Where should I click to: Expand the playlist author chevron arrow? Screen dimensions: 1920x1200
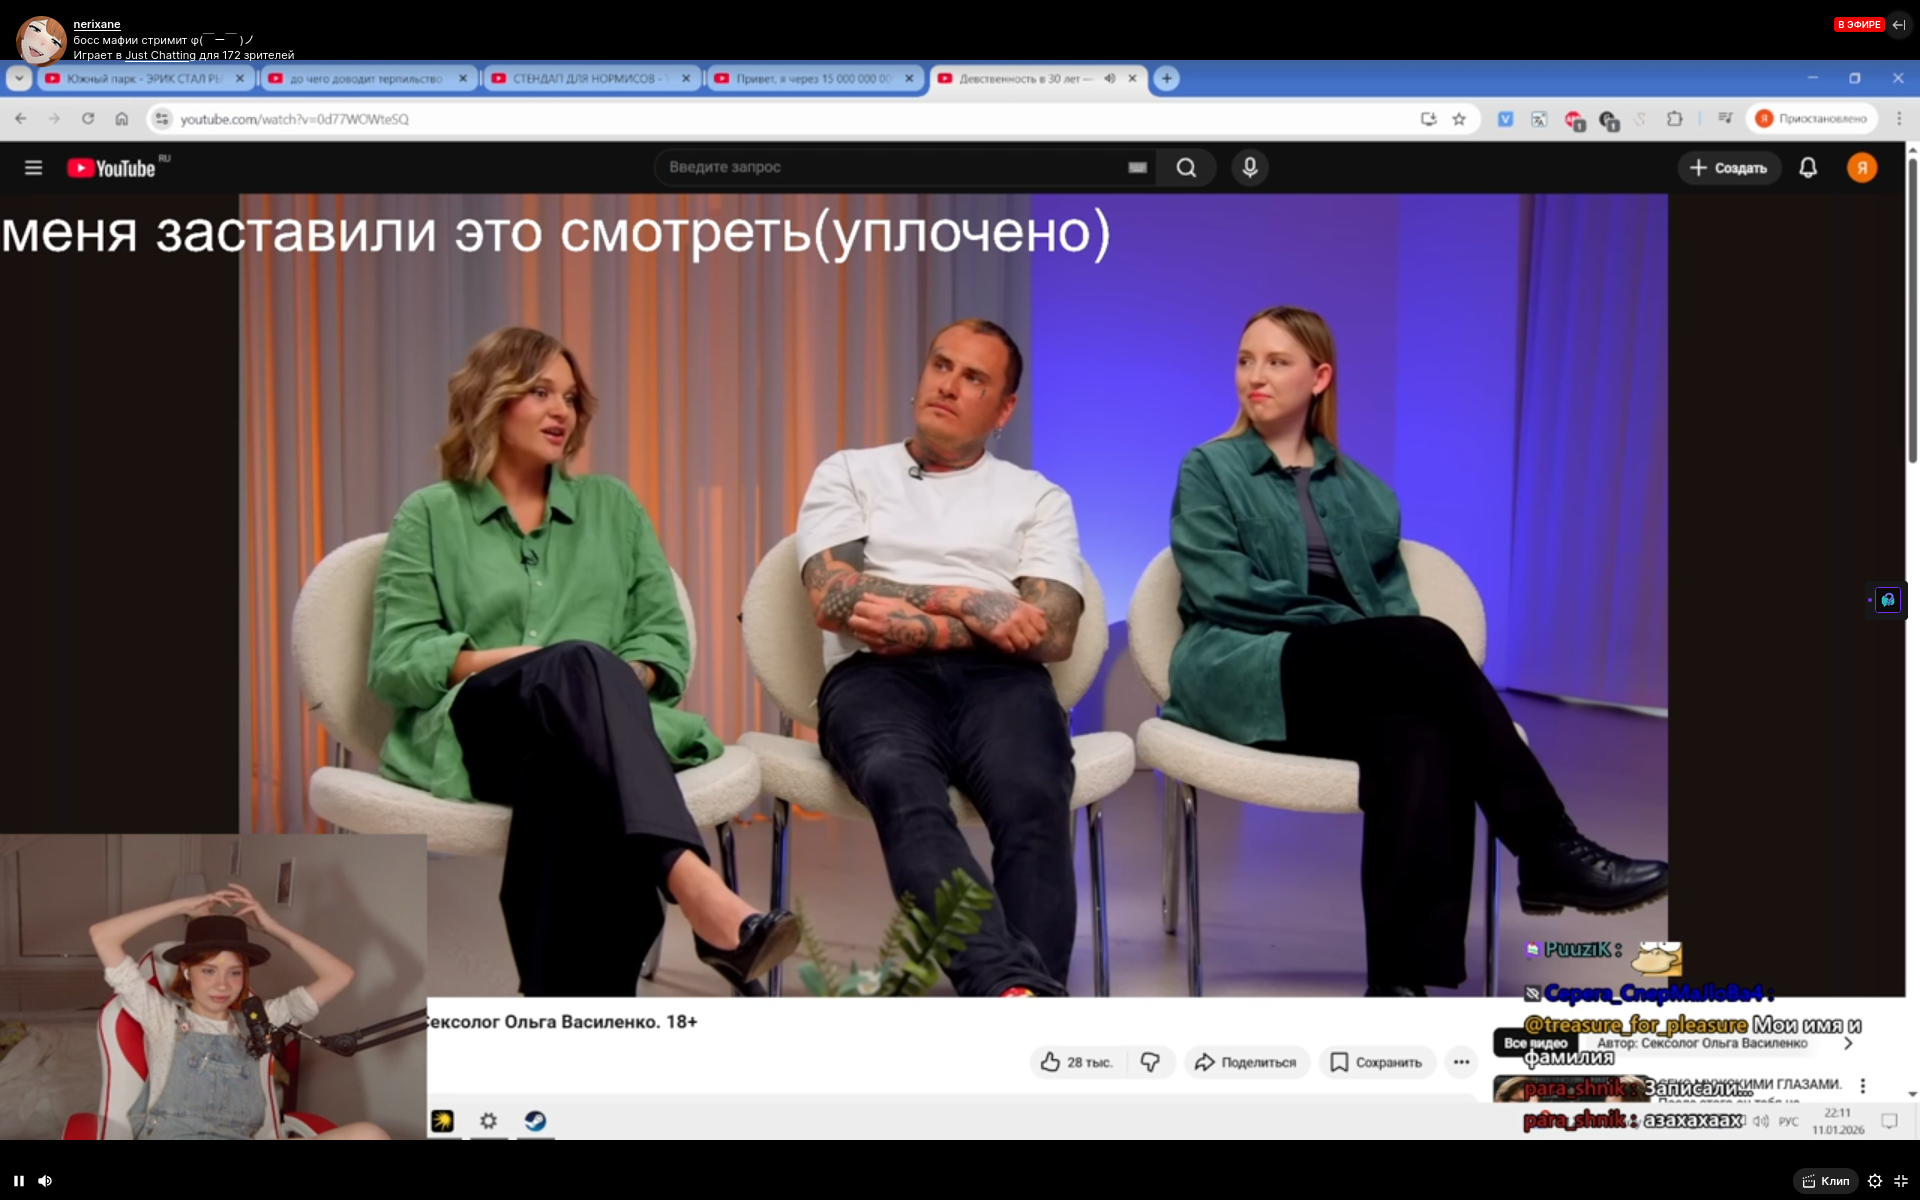tap(1848, 1043)
